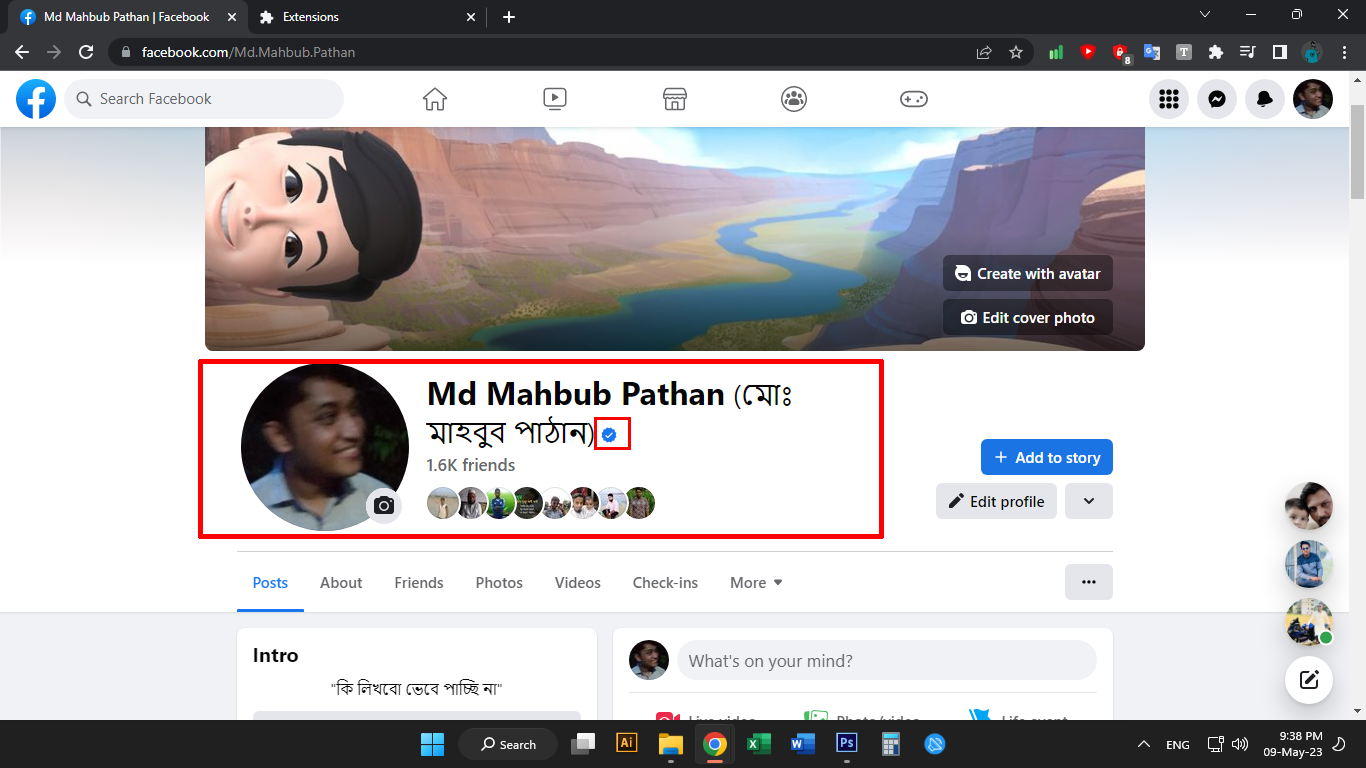Open the Extensions puzzle icon in toolbar
The image size is (1366, 768).
[1216, 52]
